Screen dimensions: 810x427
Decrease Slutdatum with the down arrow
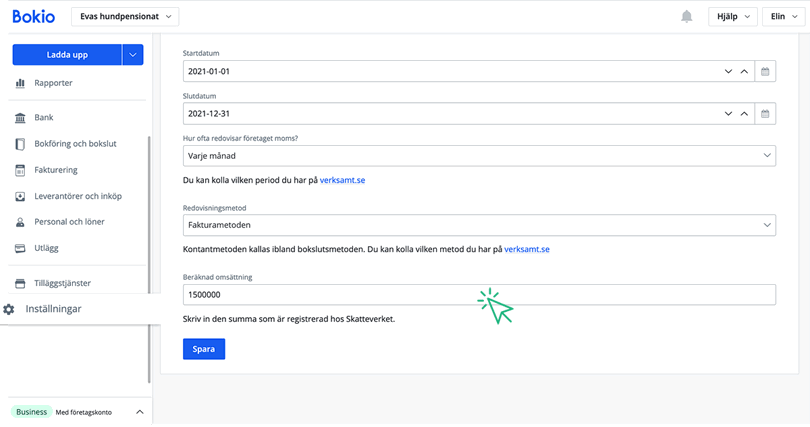point(727,114)
